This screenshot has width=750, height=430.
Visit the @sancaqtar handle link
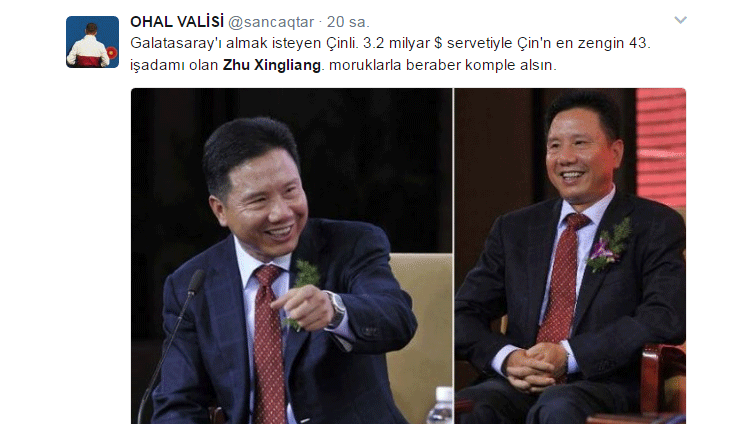pos(271,22)
